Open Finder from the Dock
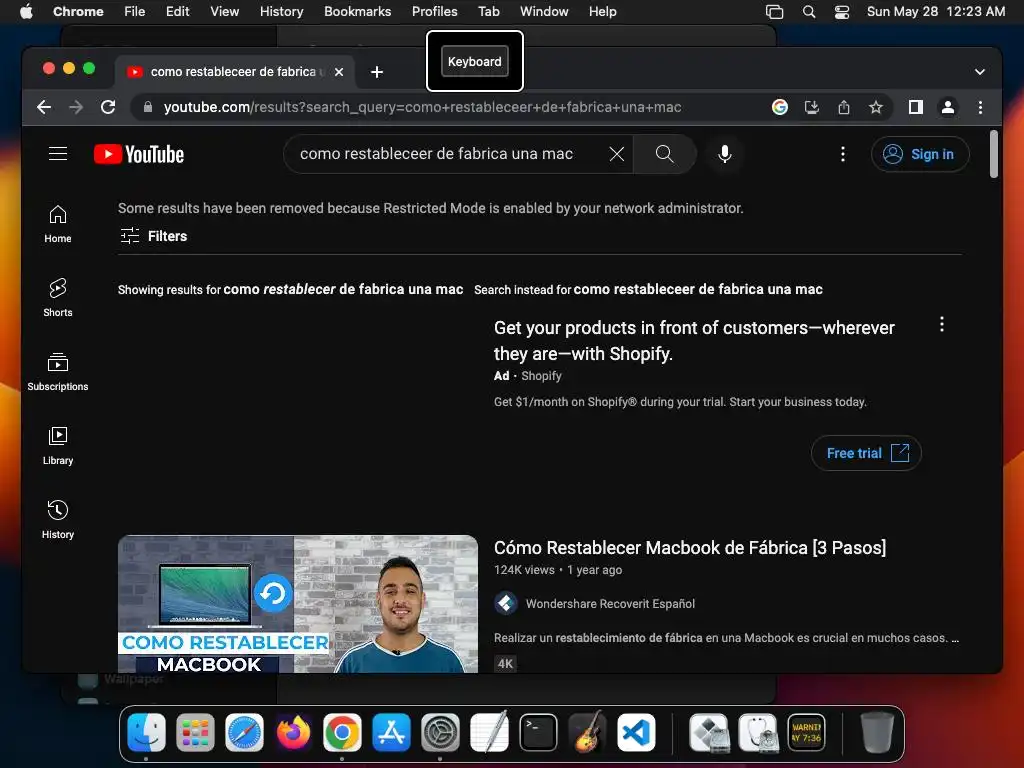Screen dimensions: 1024x768 click(x=146, y=732)
